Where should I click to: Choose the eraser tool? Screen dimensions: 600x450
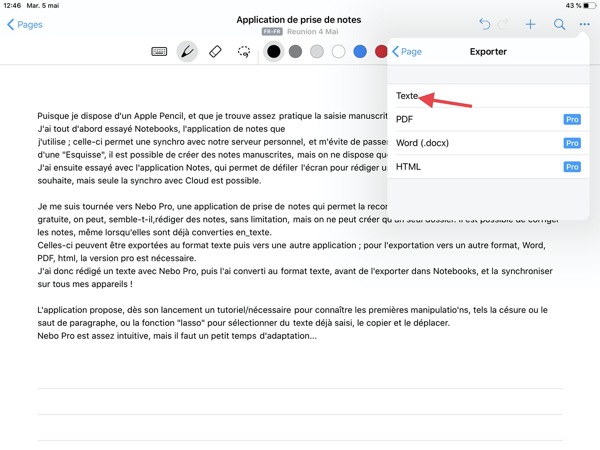215,52
